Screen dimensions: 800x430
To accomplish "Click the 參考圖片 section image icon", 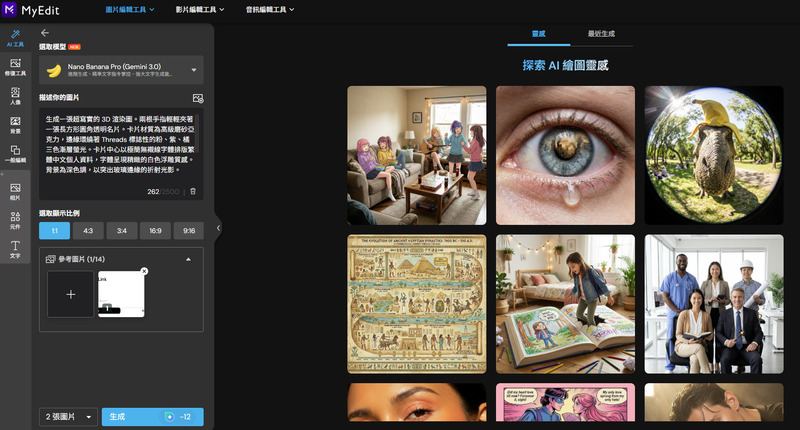I will [50, 259].
